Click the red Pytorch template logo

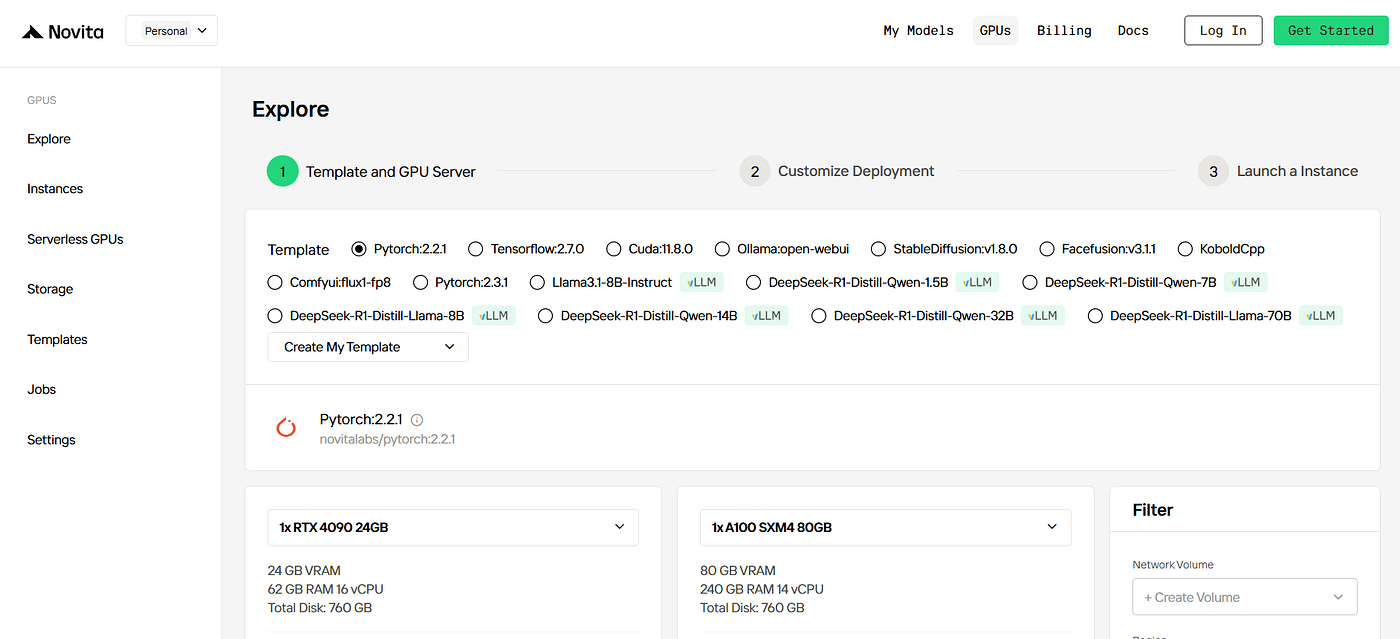(x=286, y=428)
